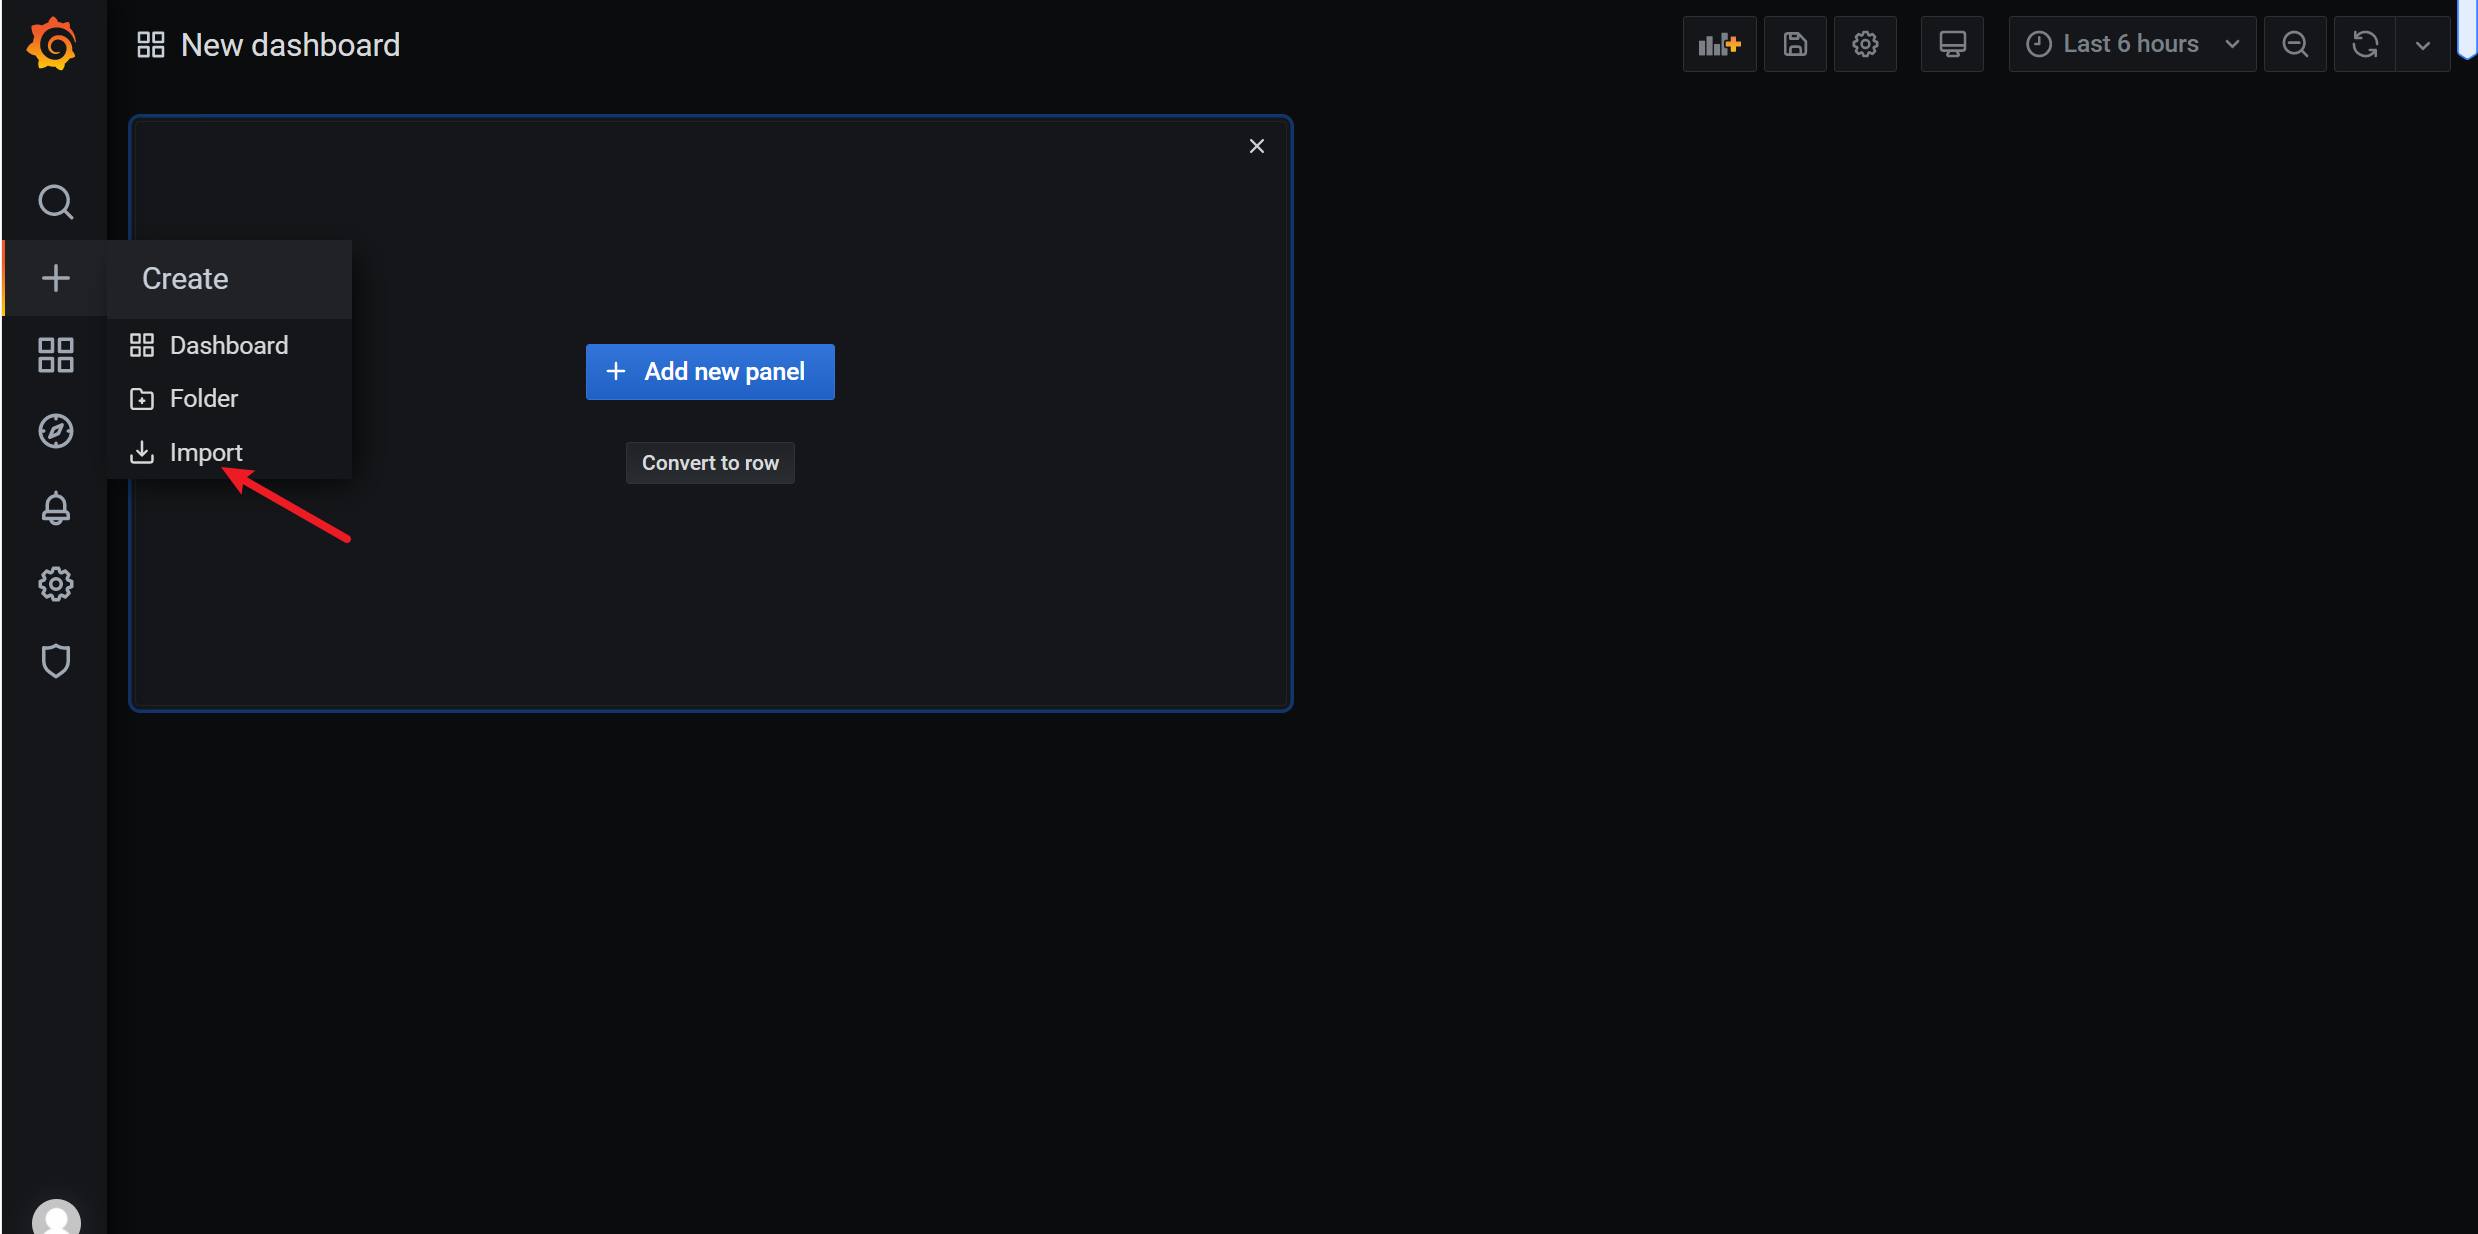Expand refresh interval dropdown arrow
The height and width of the screenshot is (1234, 2478).
(x=2423, y=45)
